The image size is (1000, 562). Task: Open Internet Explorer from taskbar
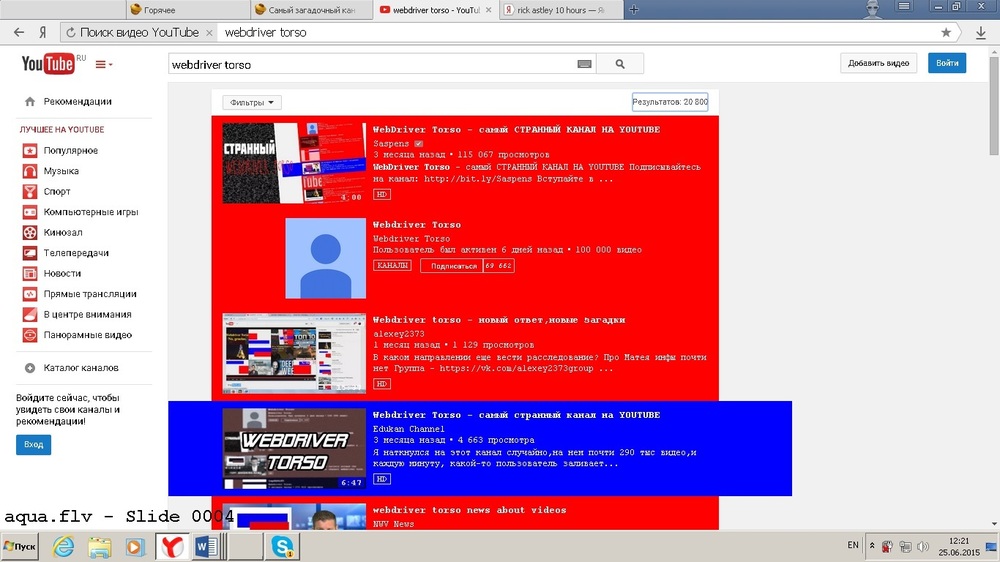63,547
